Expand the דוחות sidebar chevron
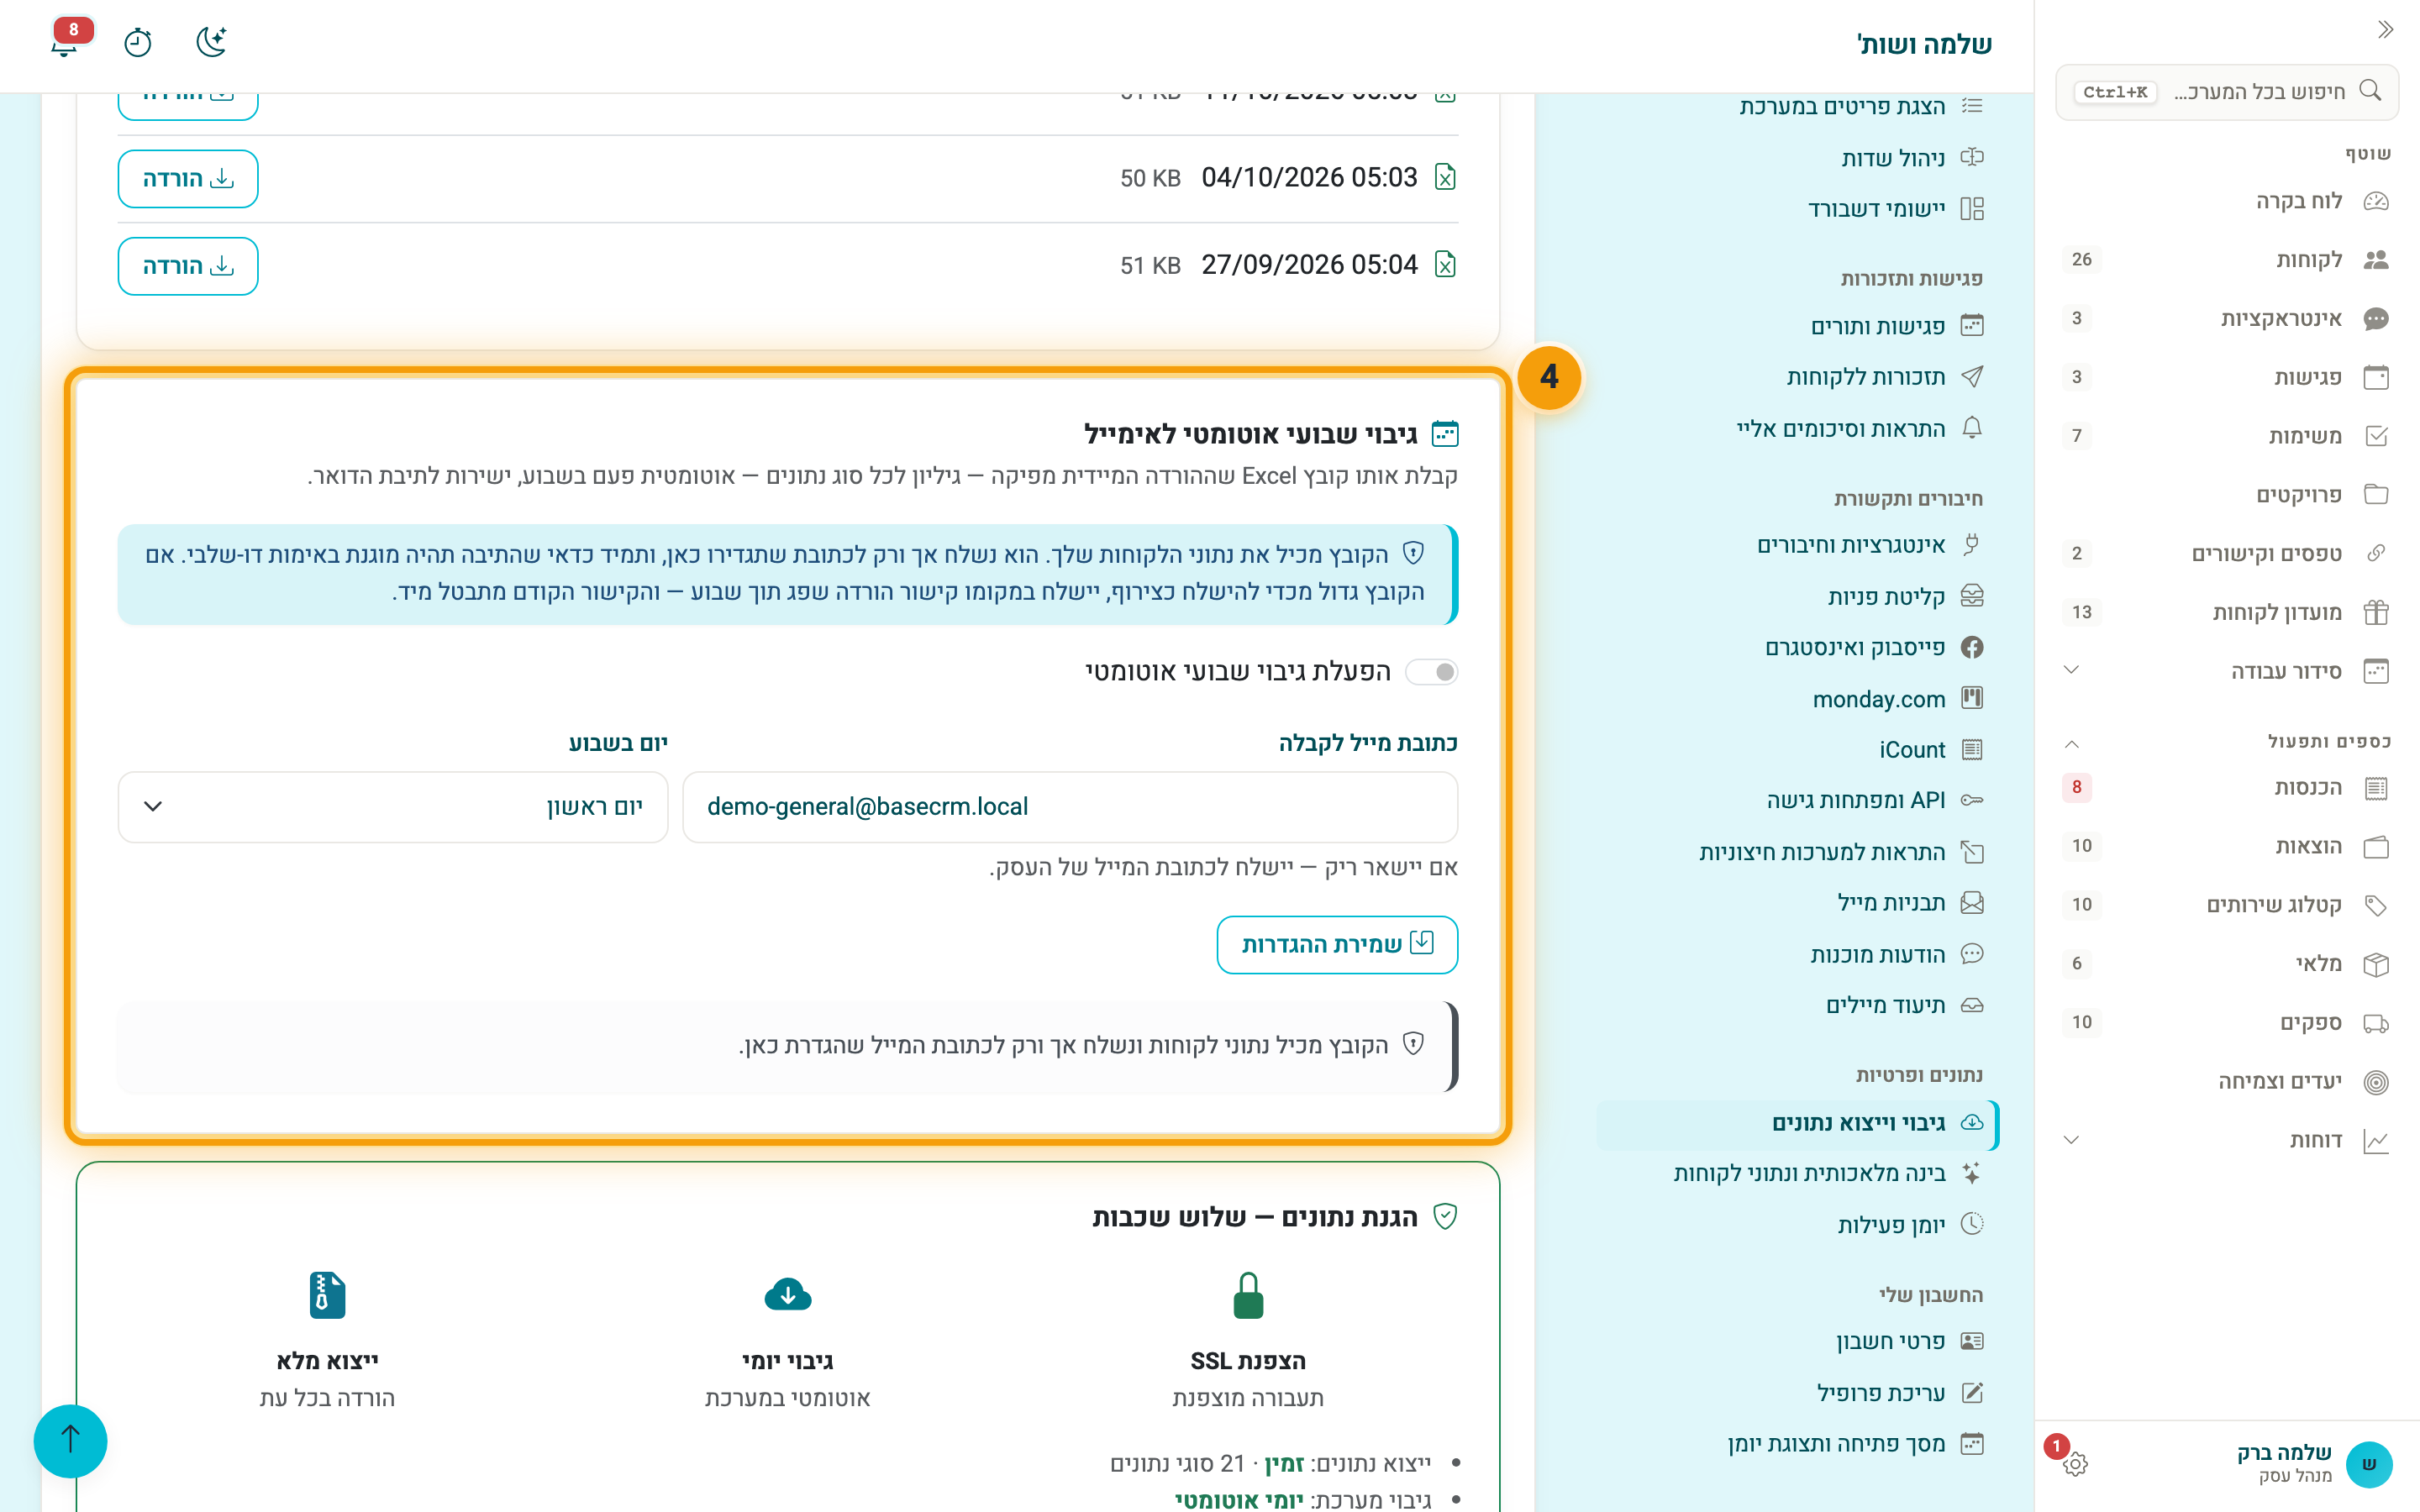 pos(2071,1140)
